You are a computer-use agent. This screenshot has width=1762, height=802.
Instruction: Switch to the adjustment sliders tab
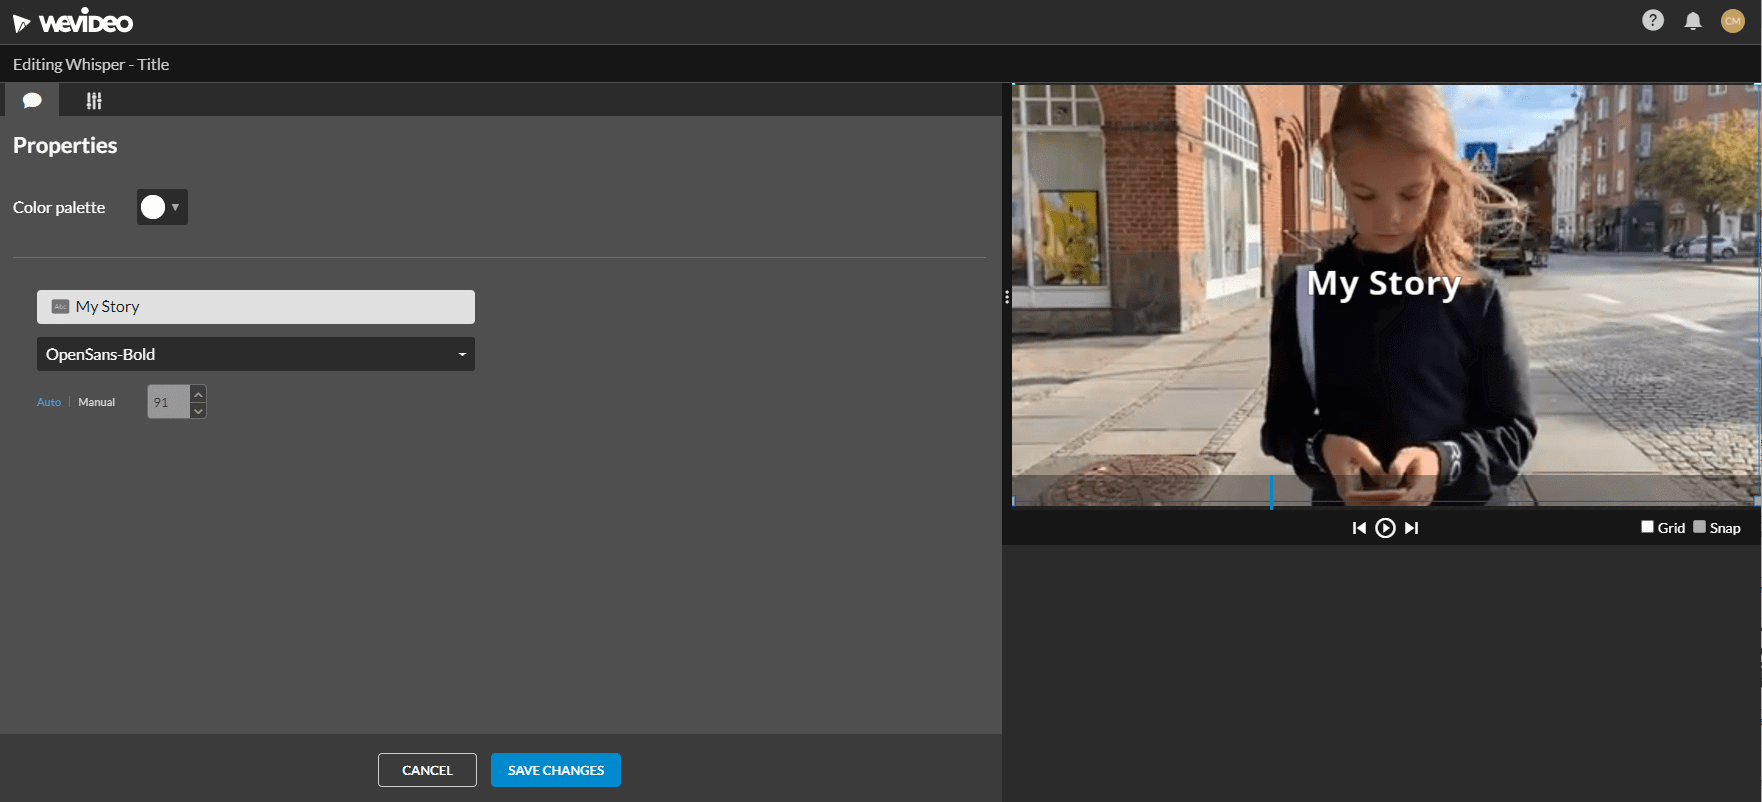click(x=94, y=100)
